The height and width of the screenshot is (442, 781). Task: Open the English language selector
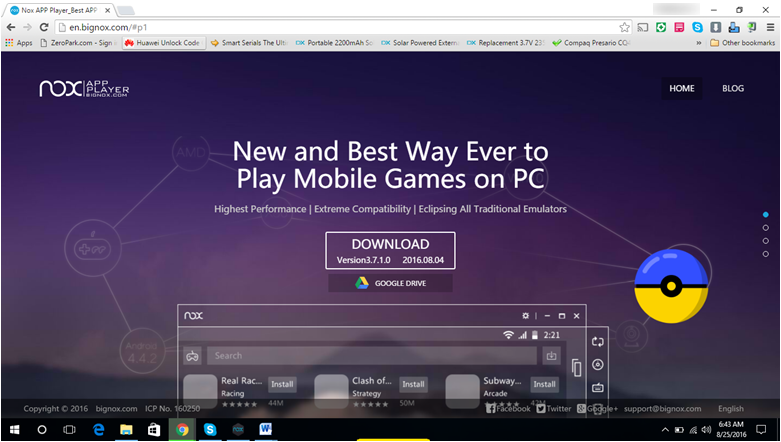tap(731, 409)
